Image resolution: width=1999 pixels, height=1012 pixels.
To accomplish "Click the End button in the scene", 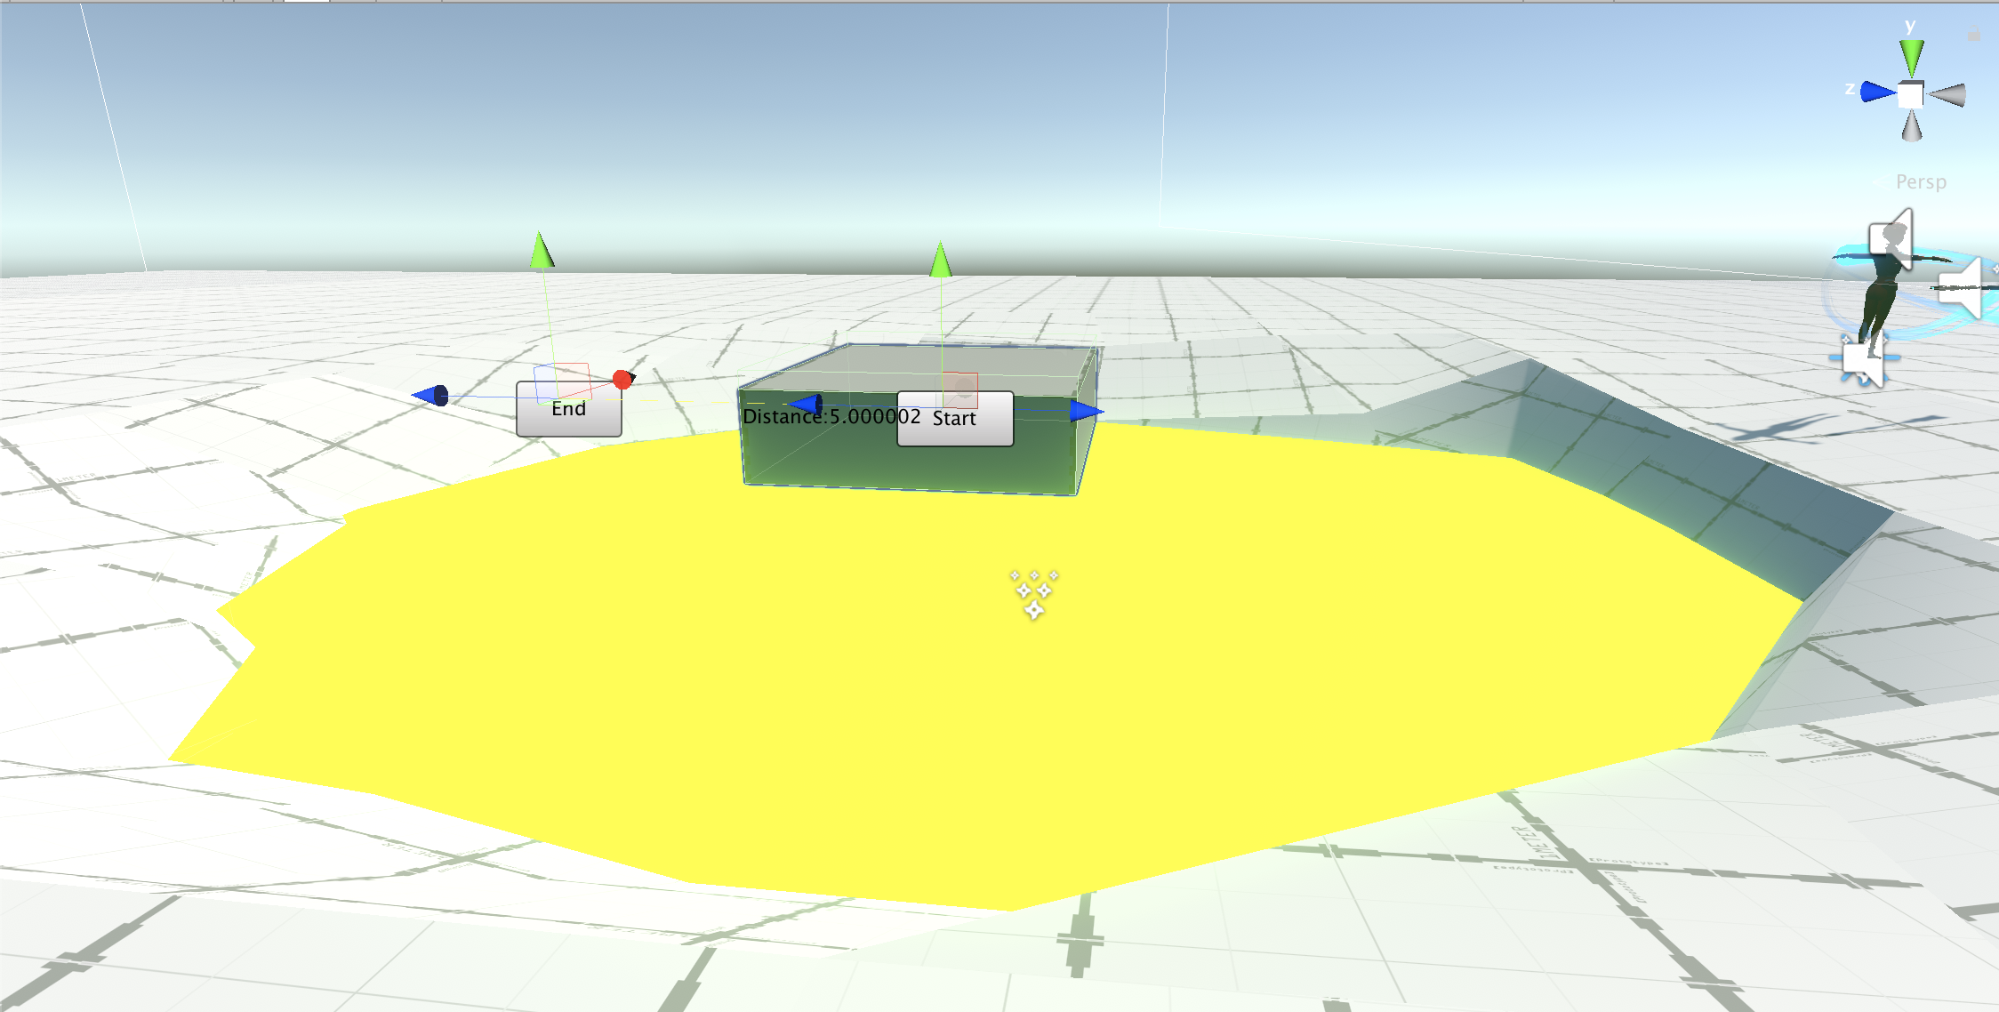I will coord(569,409).
